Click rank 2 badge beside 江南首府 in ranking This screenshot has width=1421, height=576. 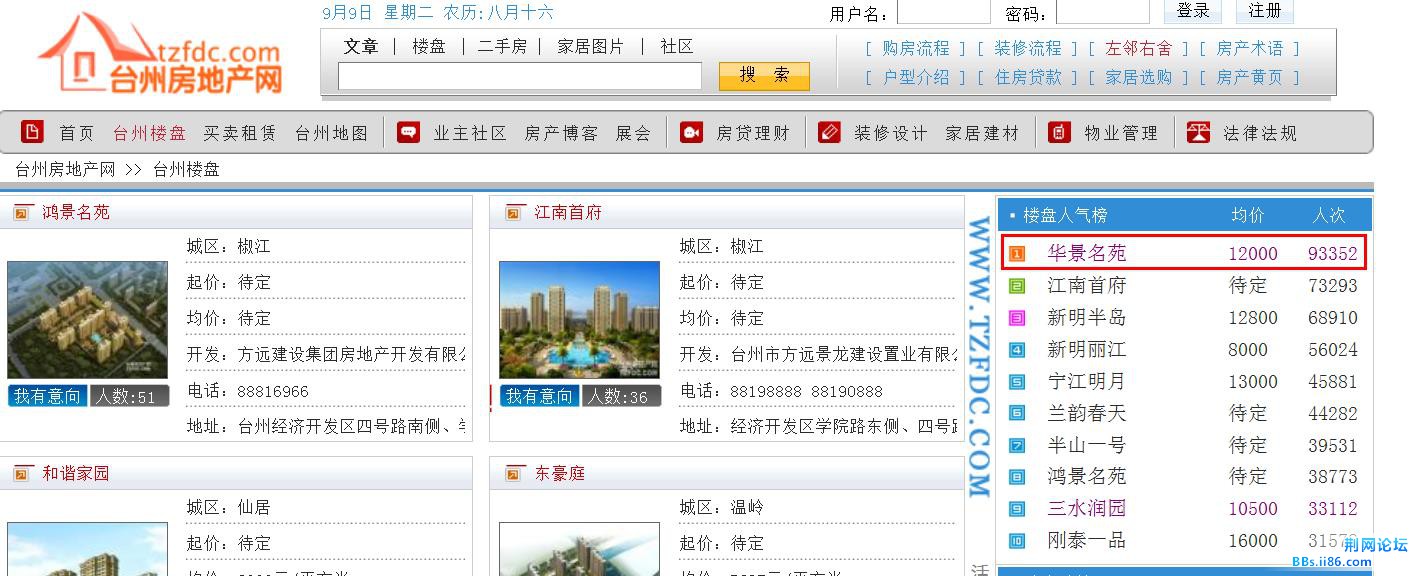(x=1017, y=286)
